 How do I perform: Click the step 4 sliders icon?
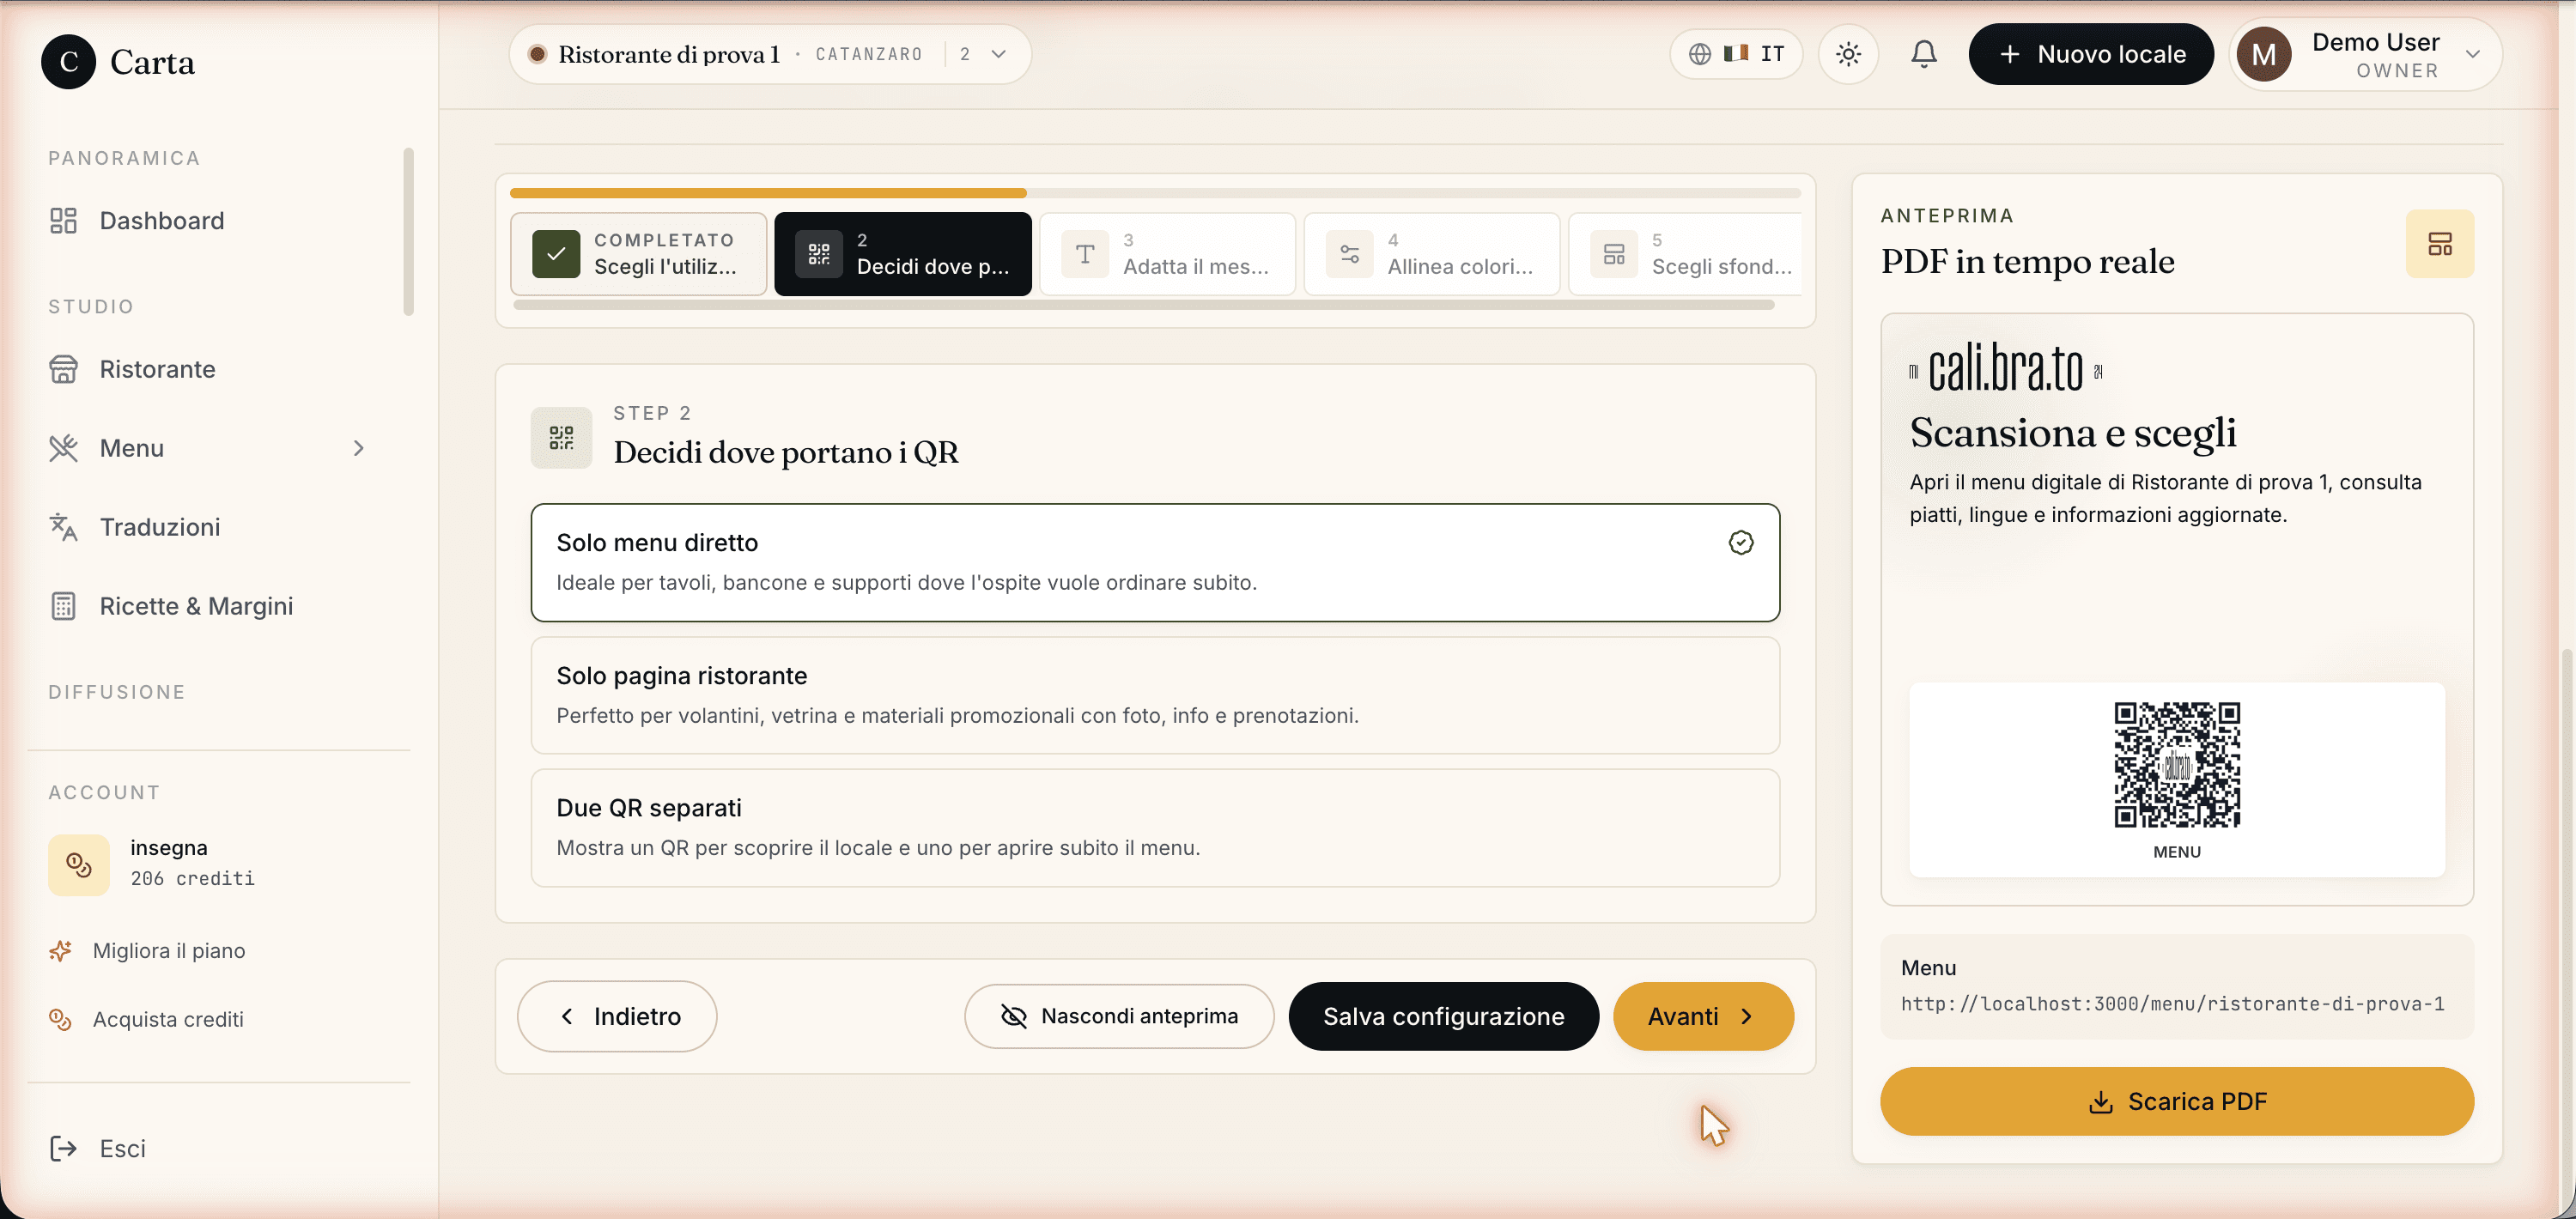[x=1350, y=254]
